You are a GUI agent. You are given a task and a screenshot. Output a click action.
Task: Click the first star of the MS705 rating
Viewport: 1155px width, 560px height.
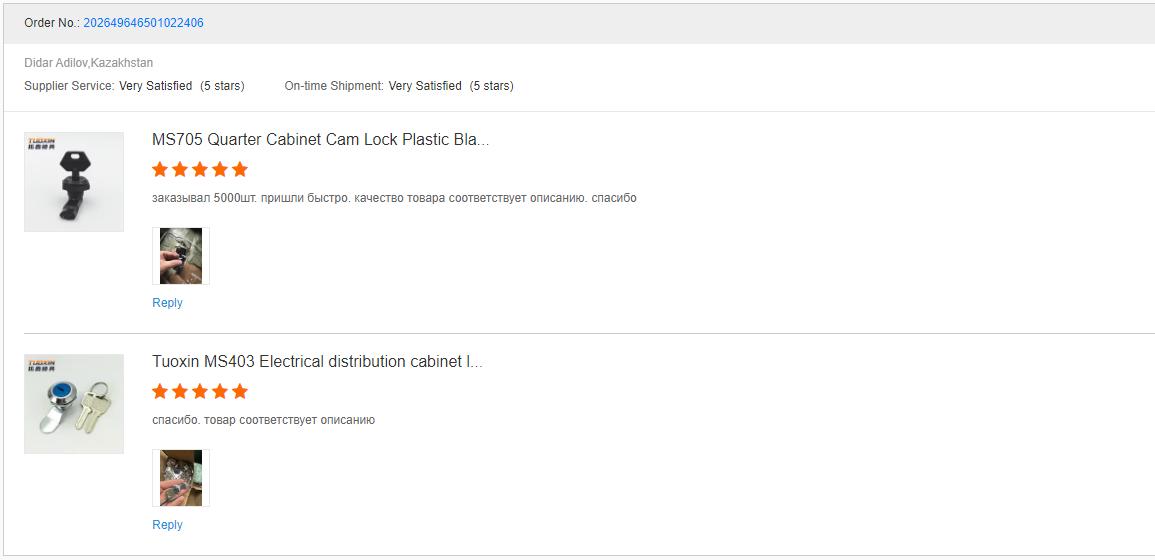tap(160, 170)
